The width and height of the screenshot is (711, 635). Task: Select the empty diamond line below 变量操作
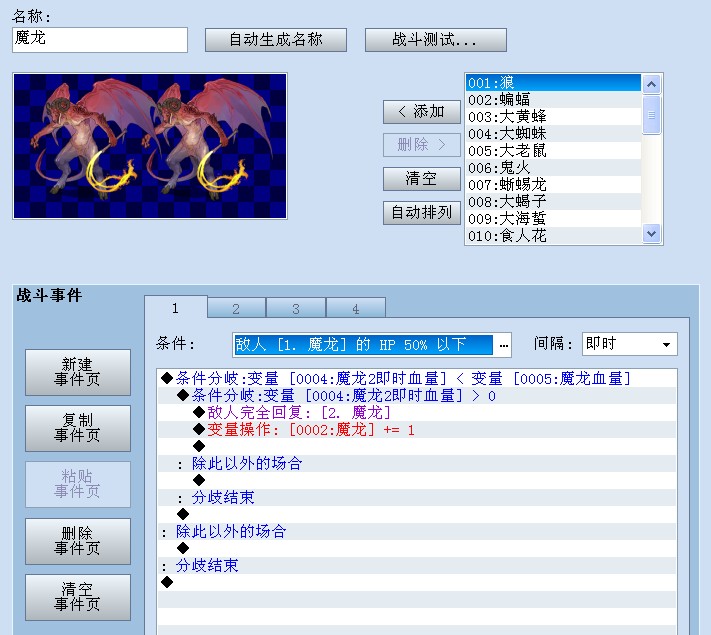click(417, 446)
